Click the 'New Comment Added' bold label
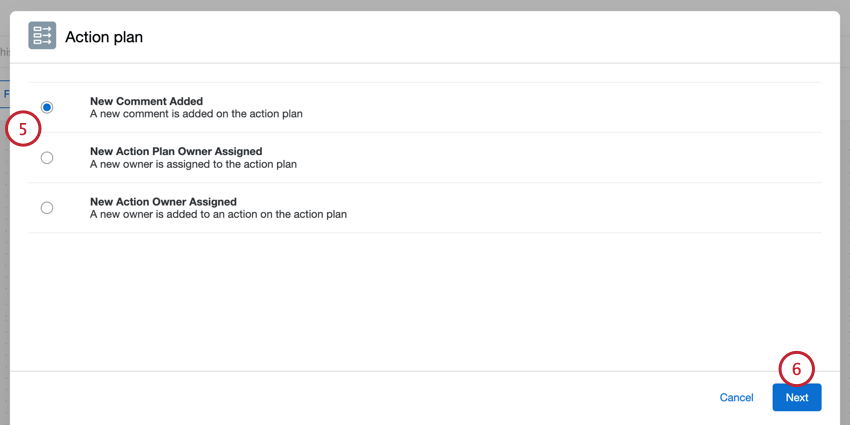The height and width of the screenshot is (425, 850). (x=146, y=101)
